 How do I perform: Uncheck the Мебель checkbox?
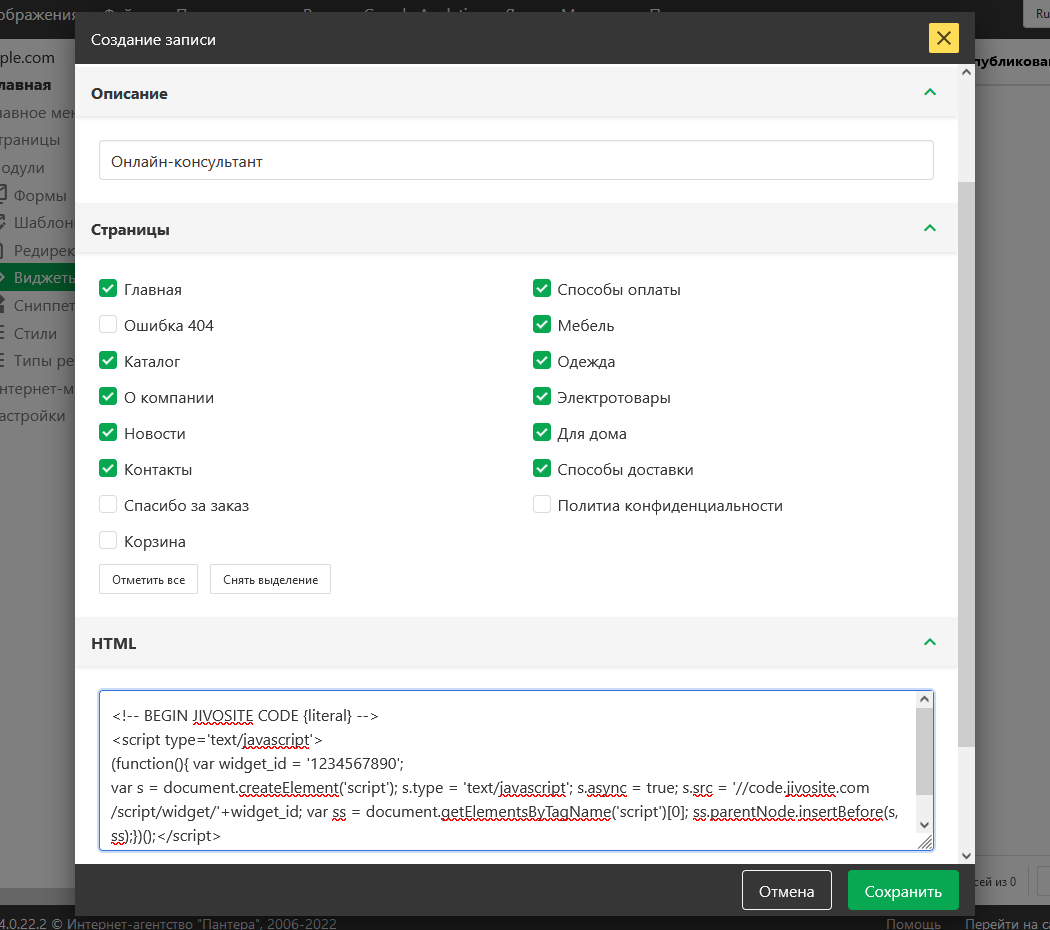click(x=542, y=325)
